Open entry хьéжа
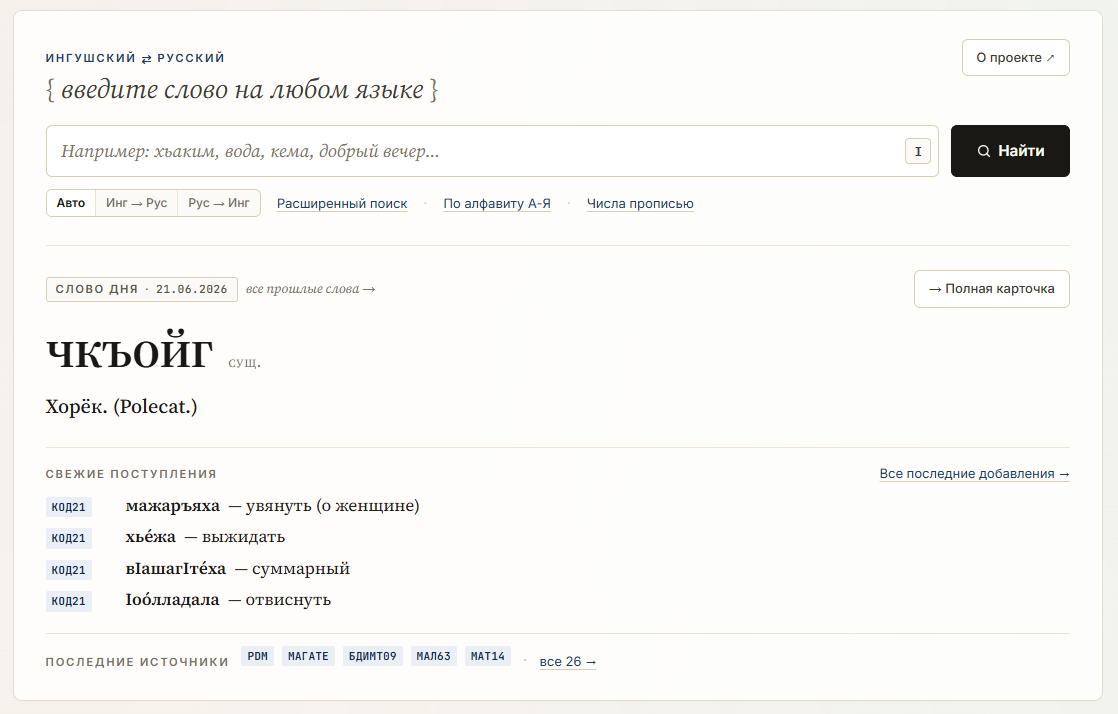The image size is (1118, 714). [150, 537]
